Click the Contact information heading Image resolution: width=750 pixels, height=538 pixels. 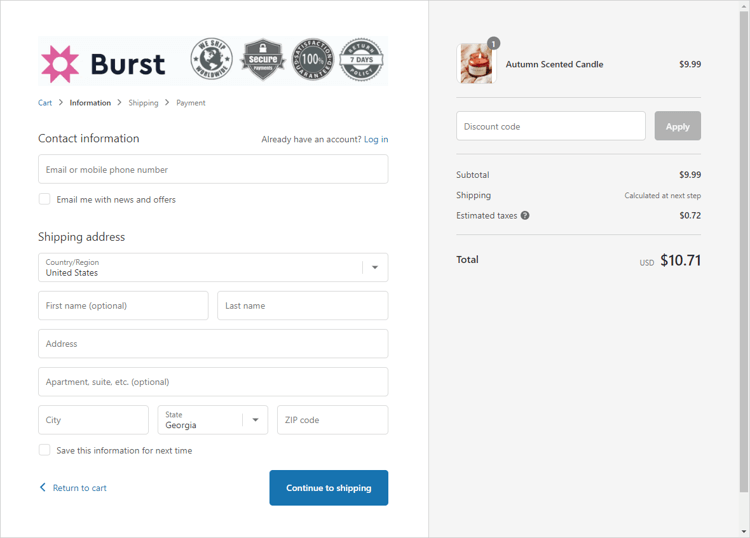[x=89, y=138]
